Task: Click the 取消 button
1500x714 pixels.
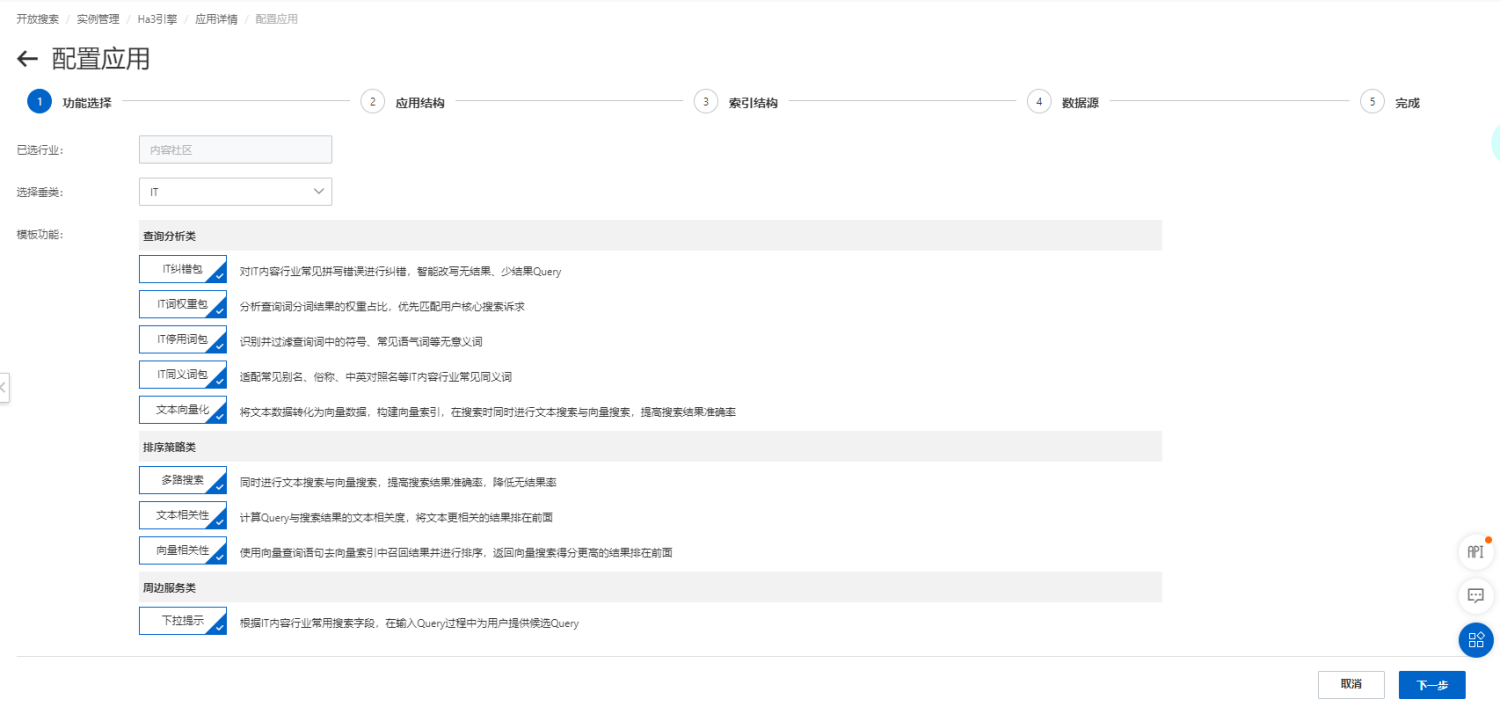Action: (1351, 685)
